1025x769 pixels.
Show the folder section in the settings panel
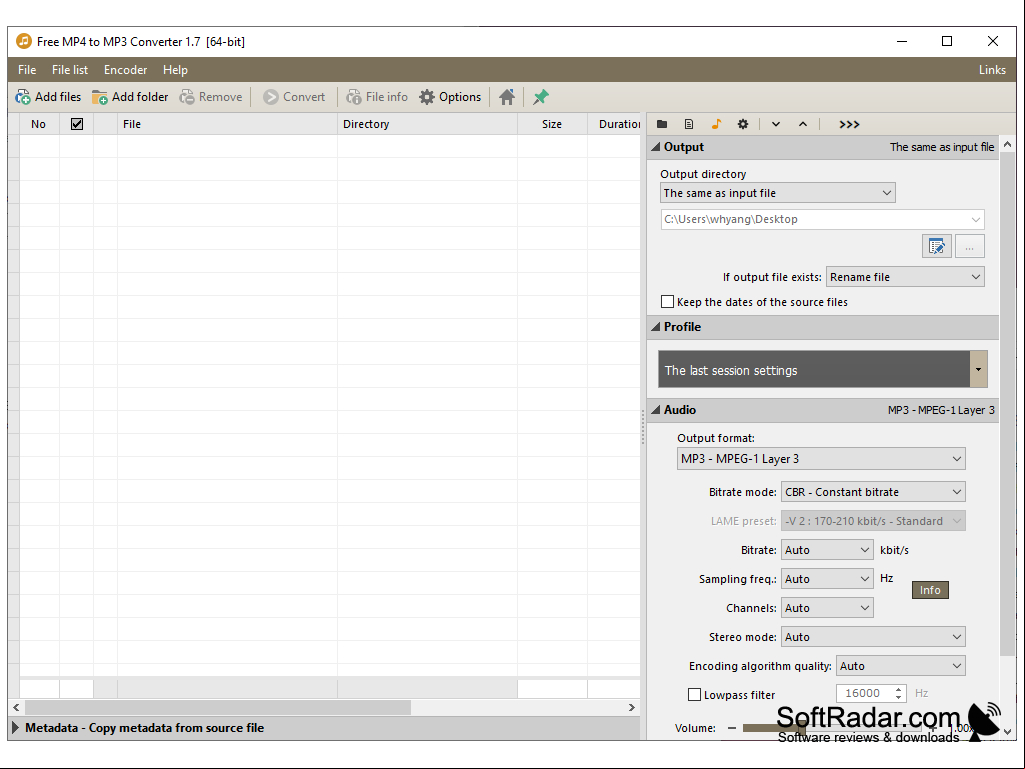662,124
